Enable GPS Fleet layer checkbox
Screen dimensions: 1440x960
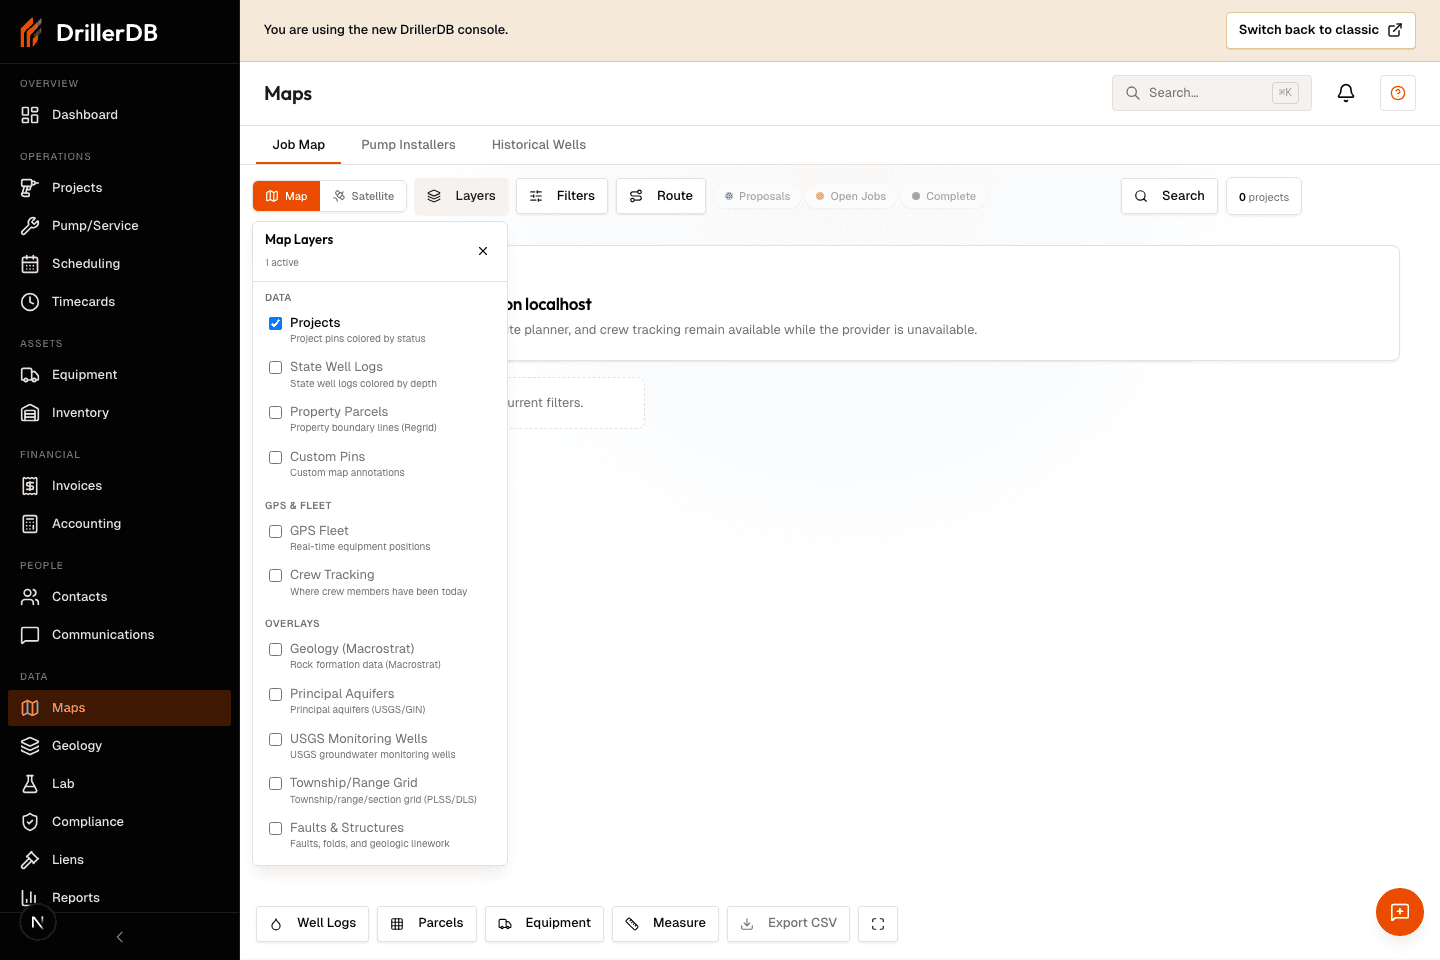coord(275,532)
